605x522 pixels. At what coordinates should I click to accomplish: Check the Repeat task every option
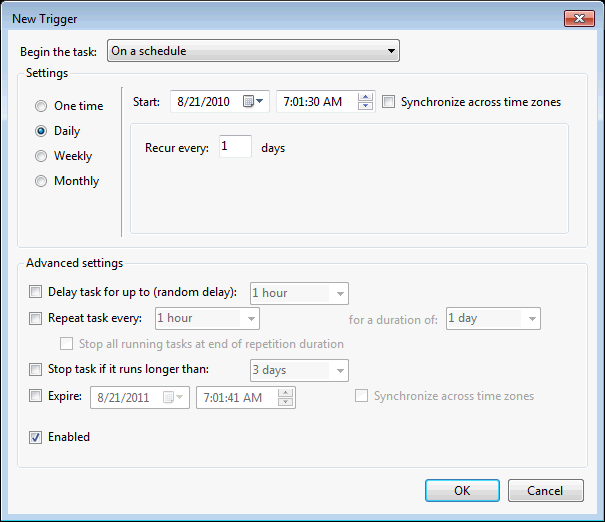(37, 319)
